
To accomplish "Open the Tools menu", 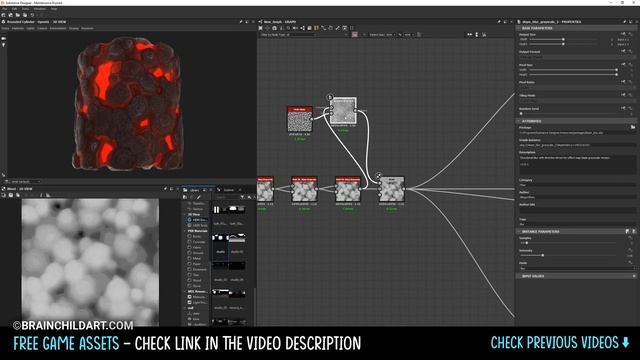I will (25, 9).
